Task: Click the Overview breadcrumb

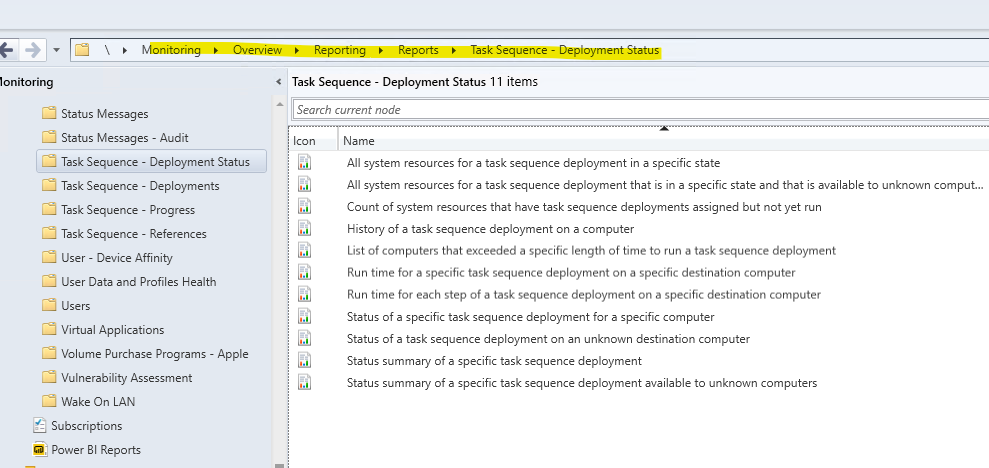Action: (x=257, y=50)
